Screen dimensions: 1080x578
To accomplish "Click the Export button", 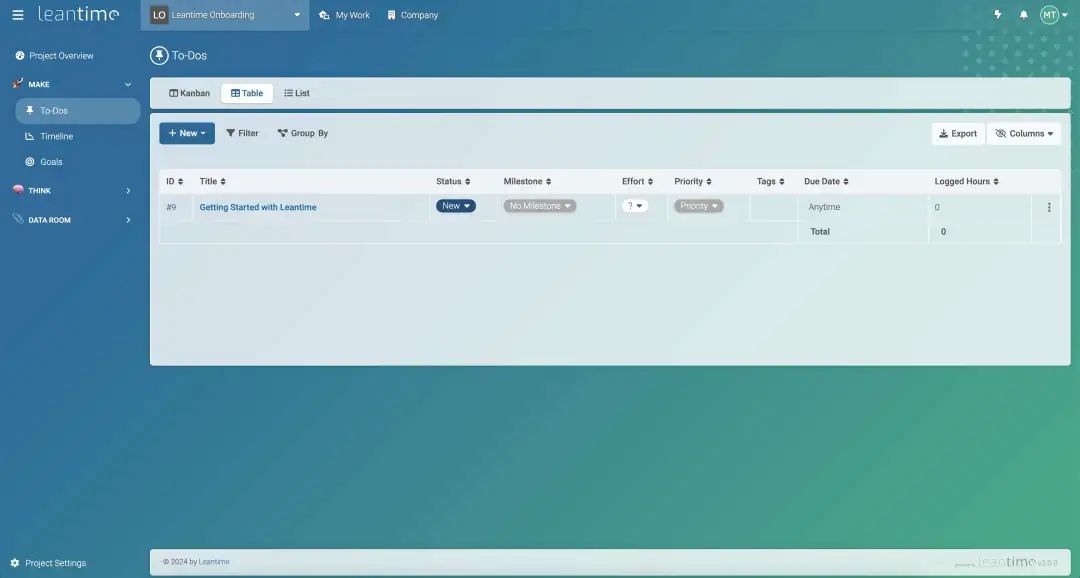I will tap(958, 133).
